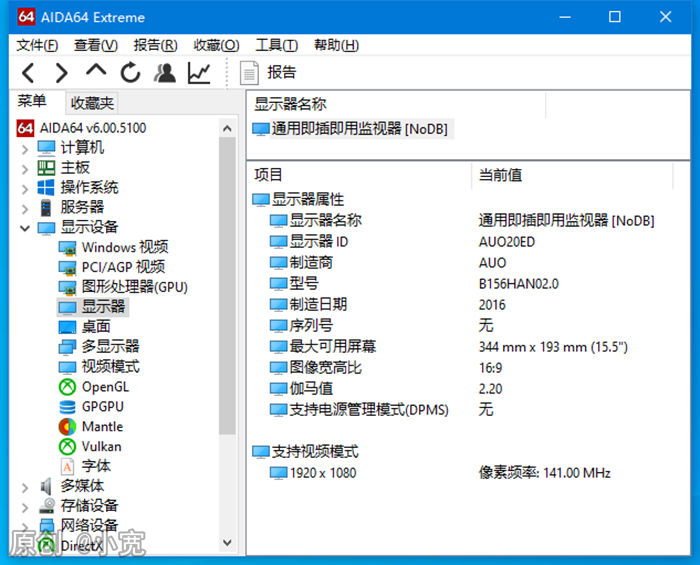Click the OpenGL Xbox-style icon
700x565 pixels.
[x=67, y=386]
